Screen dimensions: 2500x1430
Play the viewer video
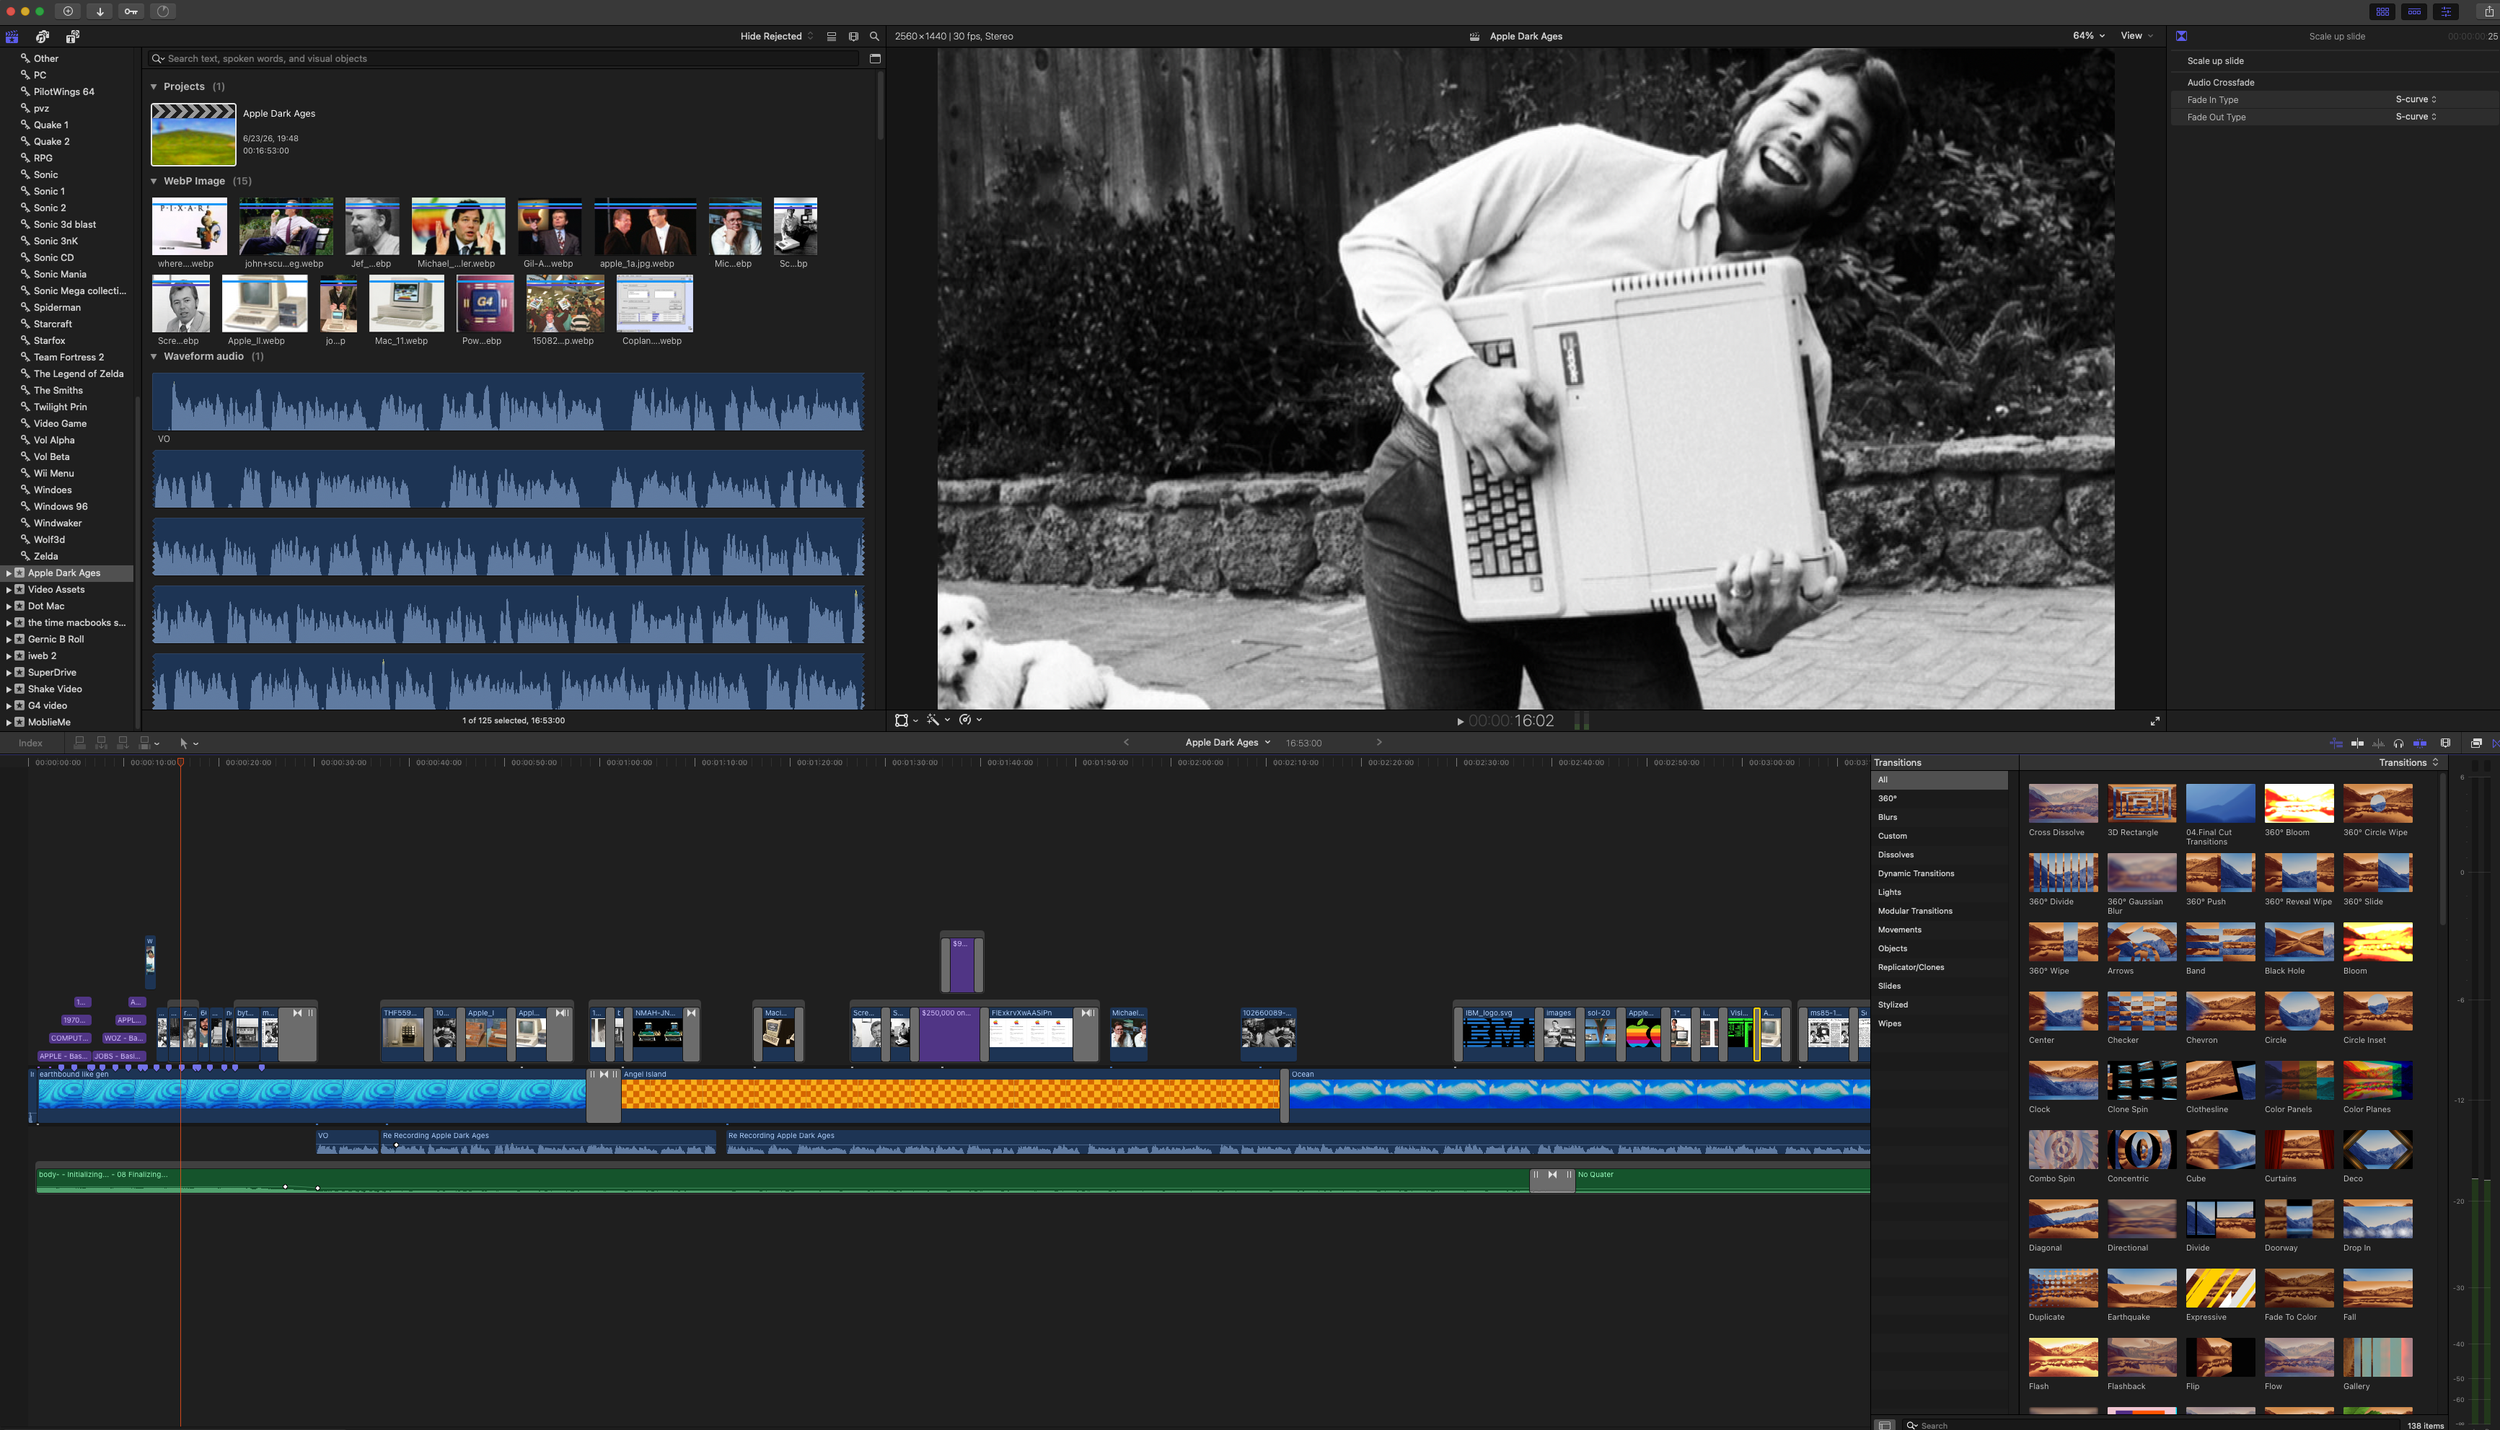click(x=1460, y=721)
